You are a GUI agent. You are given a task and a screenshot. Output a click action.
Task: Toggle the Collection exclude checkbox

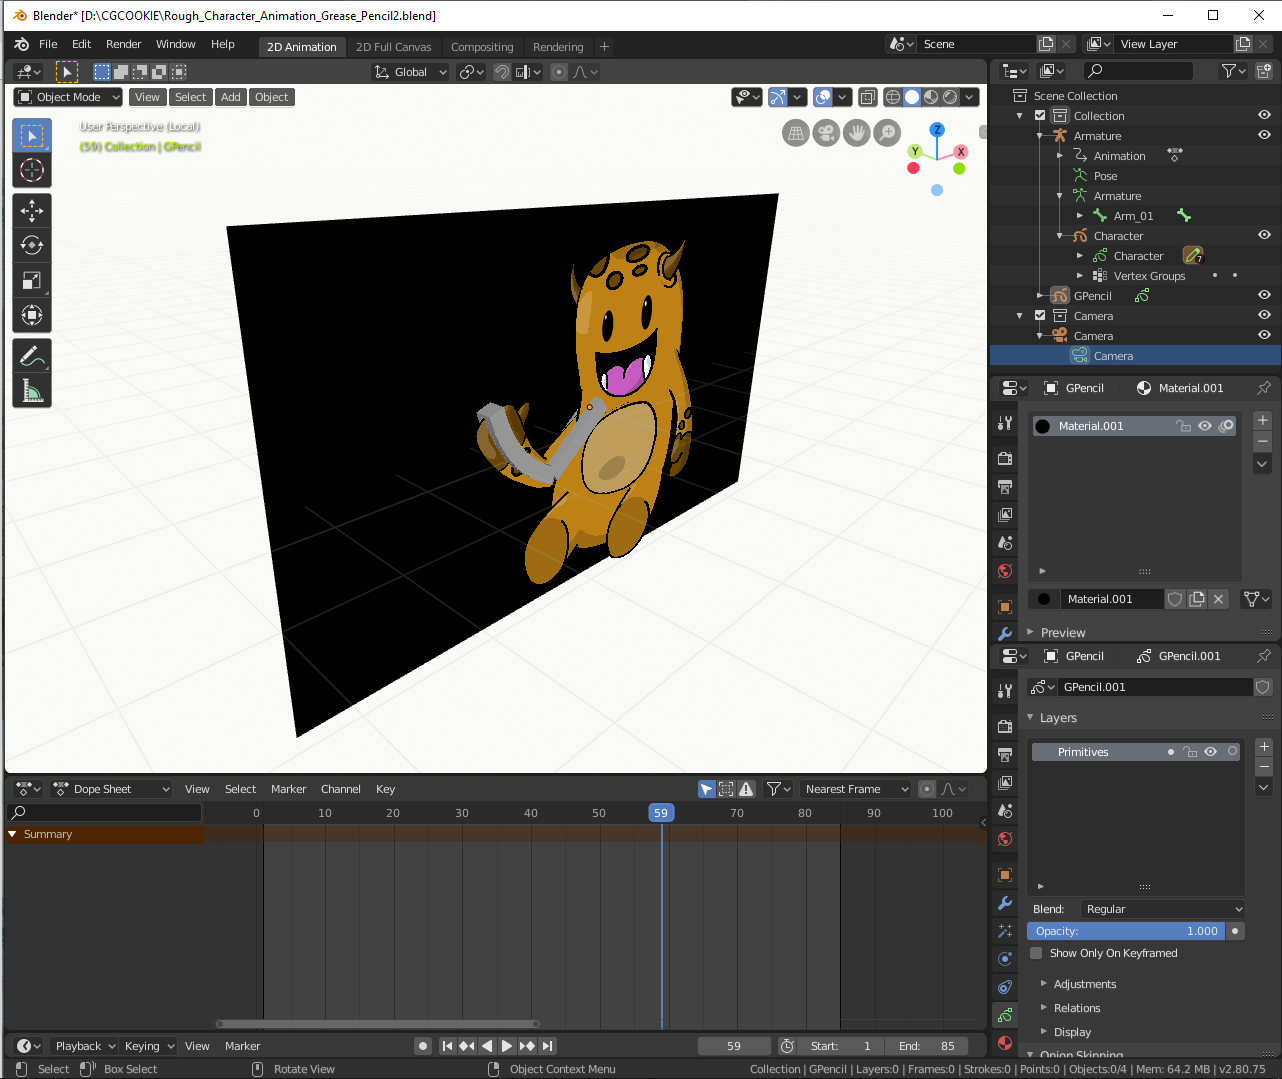1040,116
